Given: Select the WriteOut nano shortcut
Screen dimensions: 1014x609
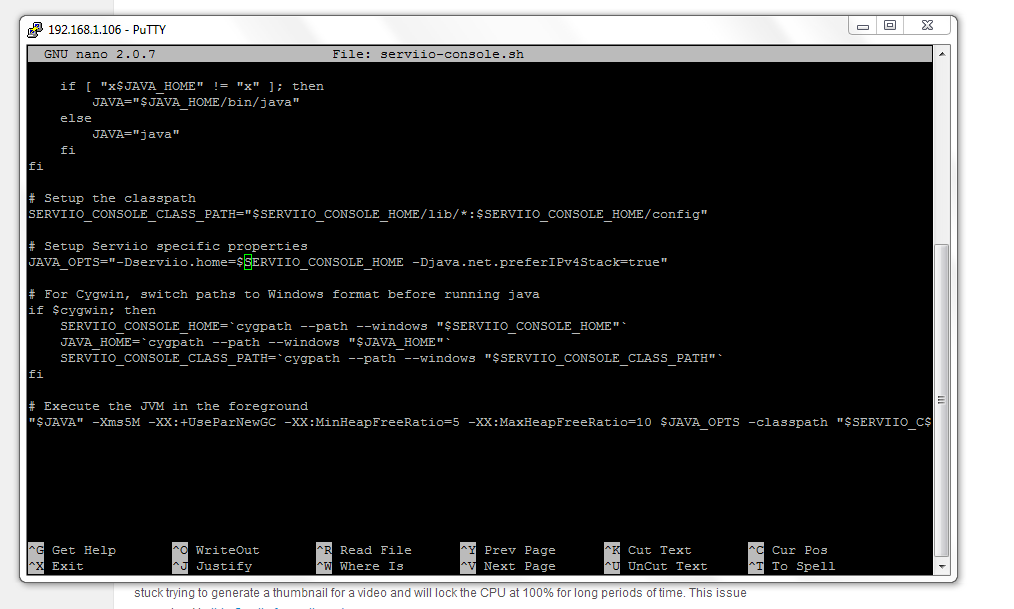Looking at the screenshot, I should pyautogui.click(x=226, y=549).
